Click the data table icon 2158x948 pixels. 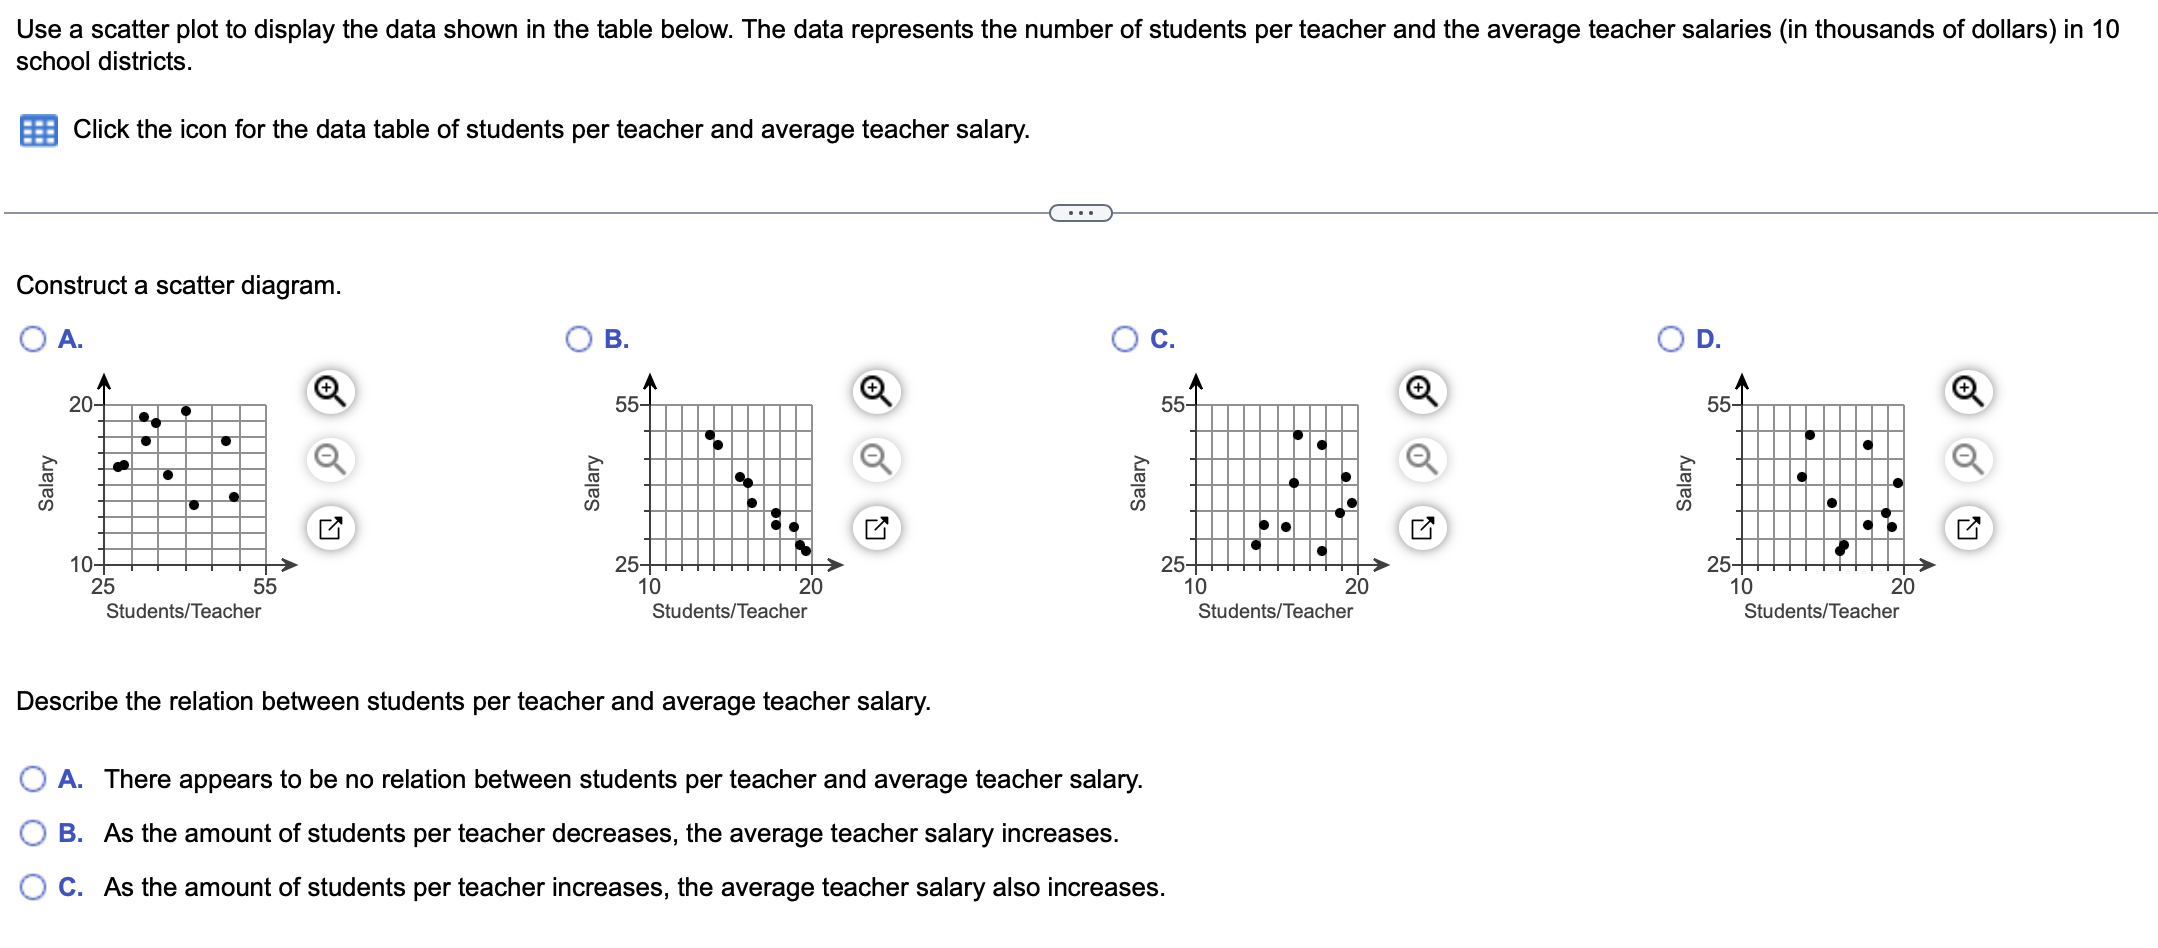[x=40, y=129]
